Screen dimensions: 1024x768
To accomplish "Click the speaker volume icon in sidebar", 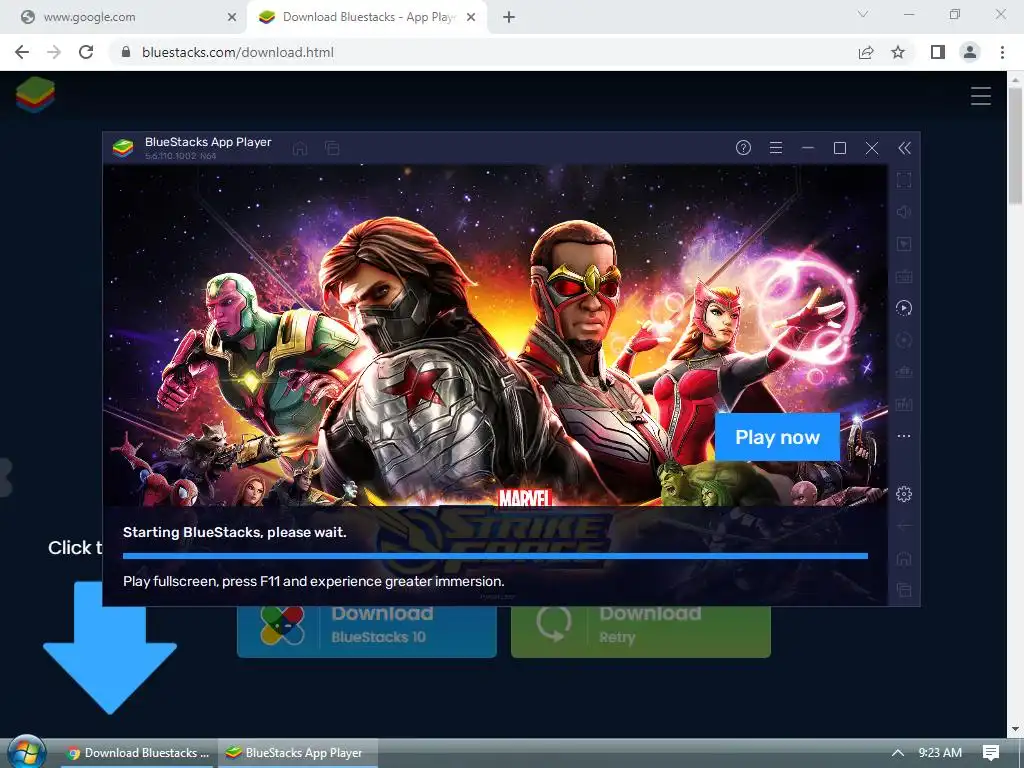I will click(904, 212).
